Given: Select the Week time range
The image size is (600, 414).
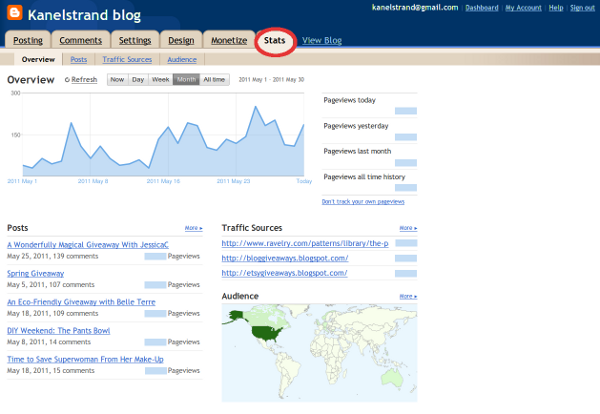Looking at the screenshot, I should (160, 80).
